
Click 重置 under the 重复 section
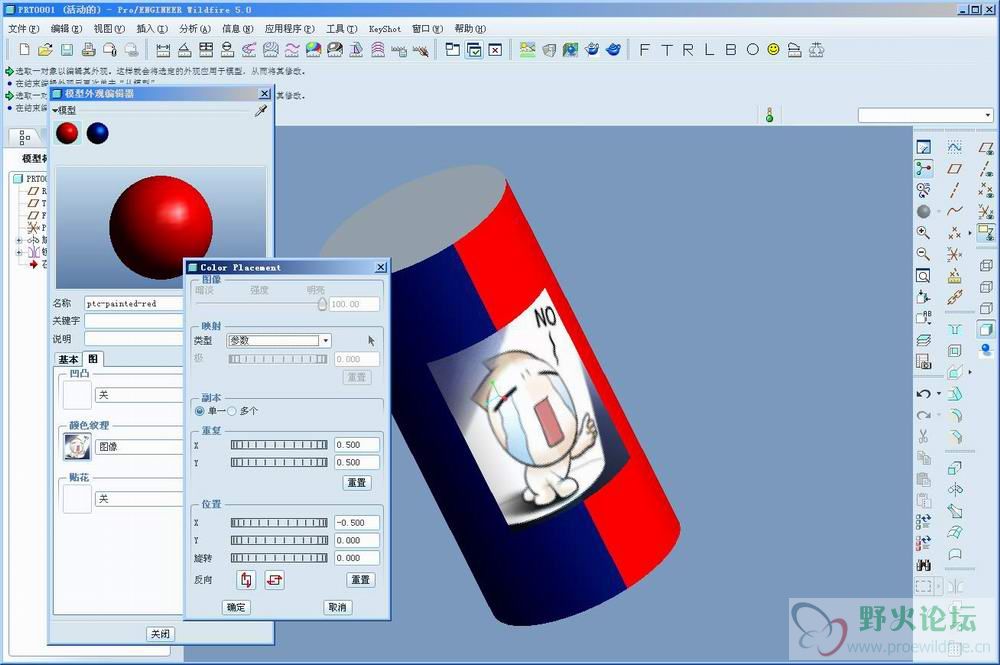(x=357, y=483)
